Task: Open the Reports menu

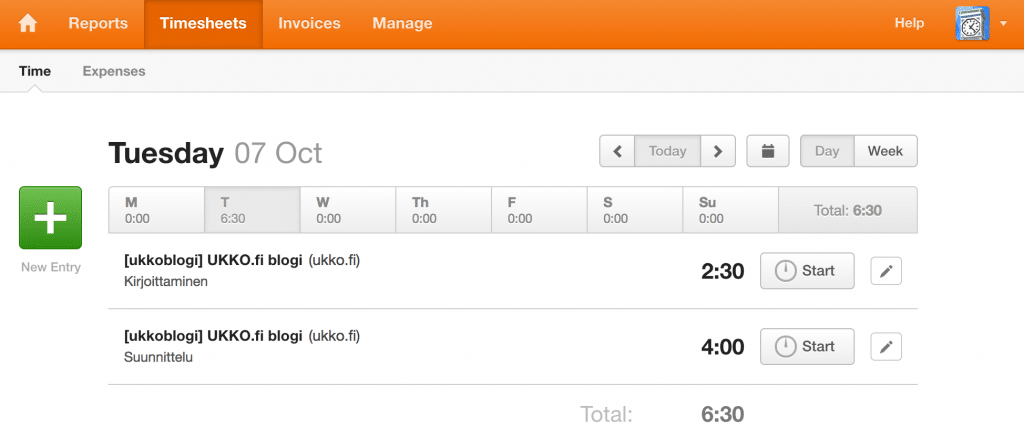Action: pos(98,23)
